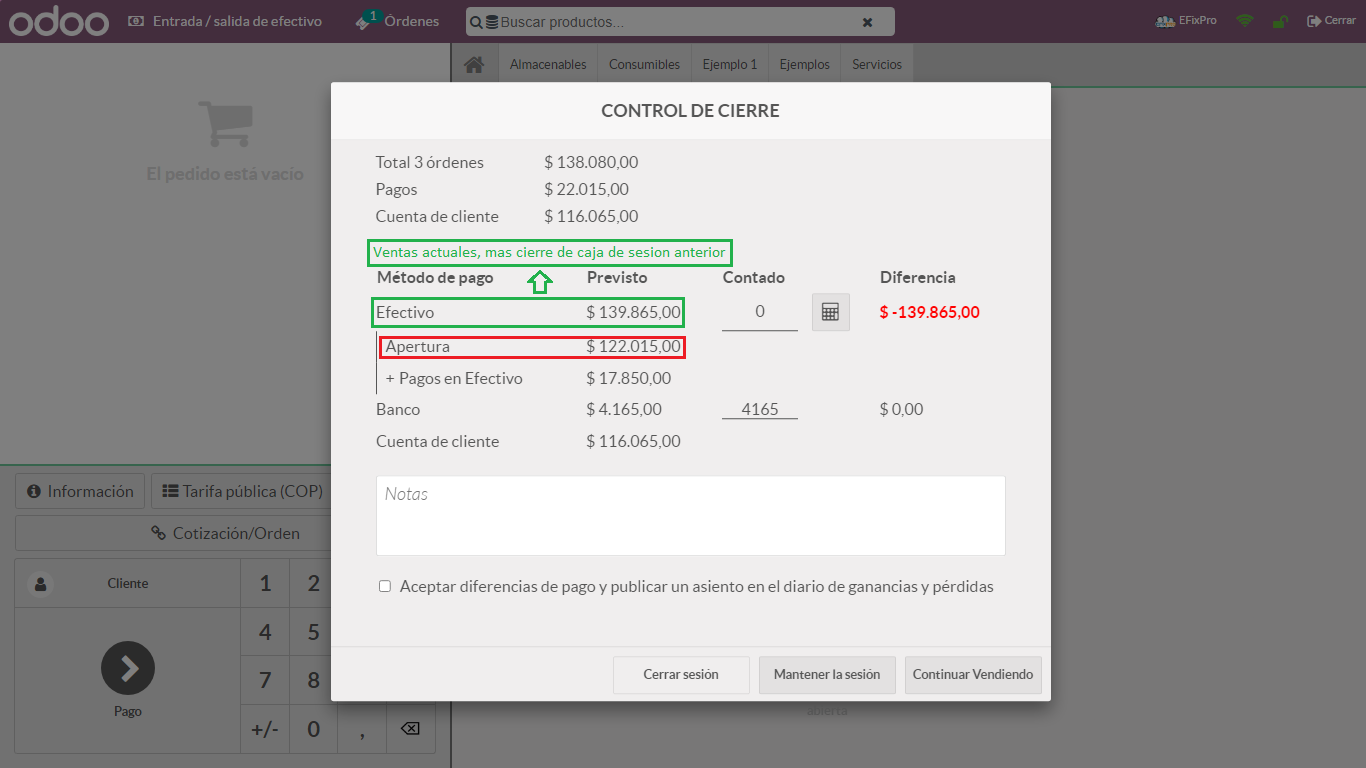
Task: Click the Wi-Fi connection status icon
Action: point(1244,21)
